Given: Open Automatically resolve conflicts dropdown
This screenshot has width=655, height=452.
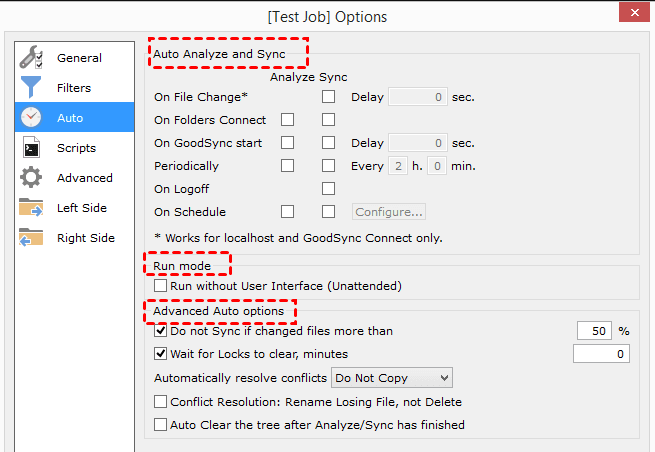Looking at the screenshot, I should click(392, 378).
